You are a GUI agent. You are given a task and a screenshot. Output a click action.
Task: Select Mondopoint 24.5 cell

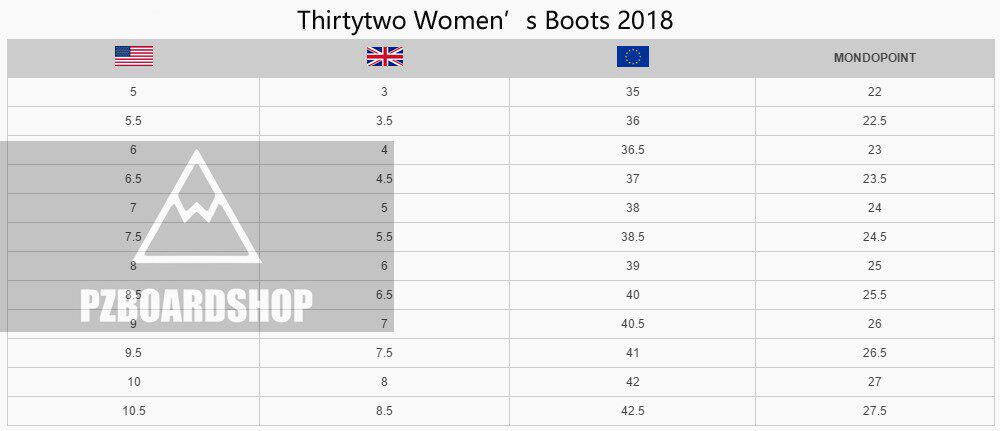click(875, 237)
